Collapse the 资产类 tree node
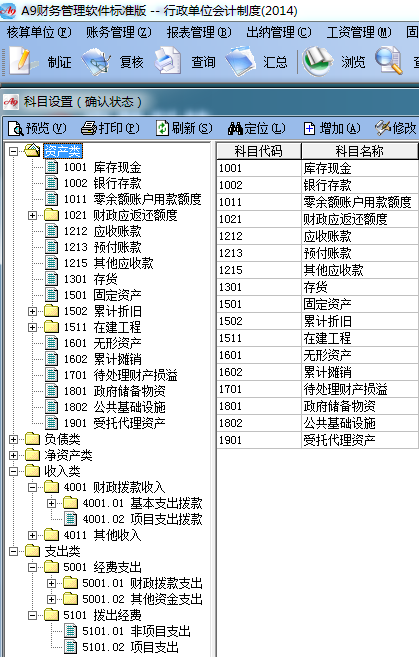Screen dimensions: 419x657 pos(13,151)
